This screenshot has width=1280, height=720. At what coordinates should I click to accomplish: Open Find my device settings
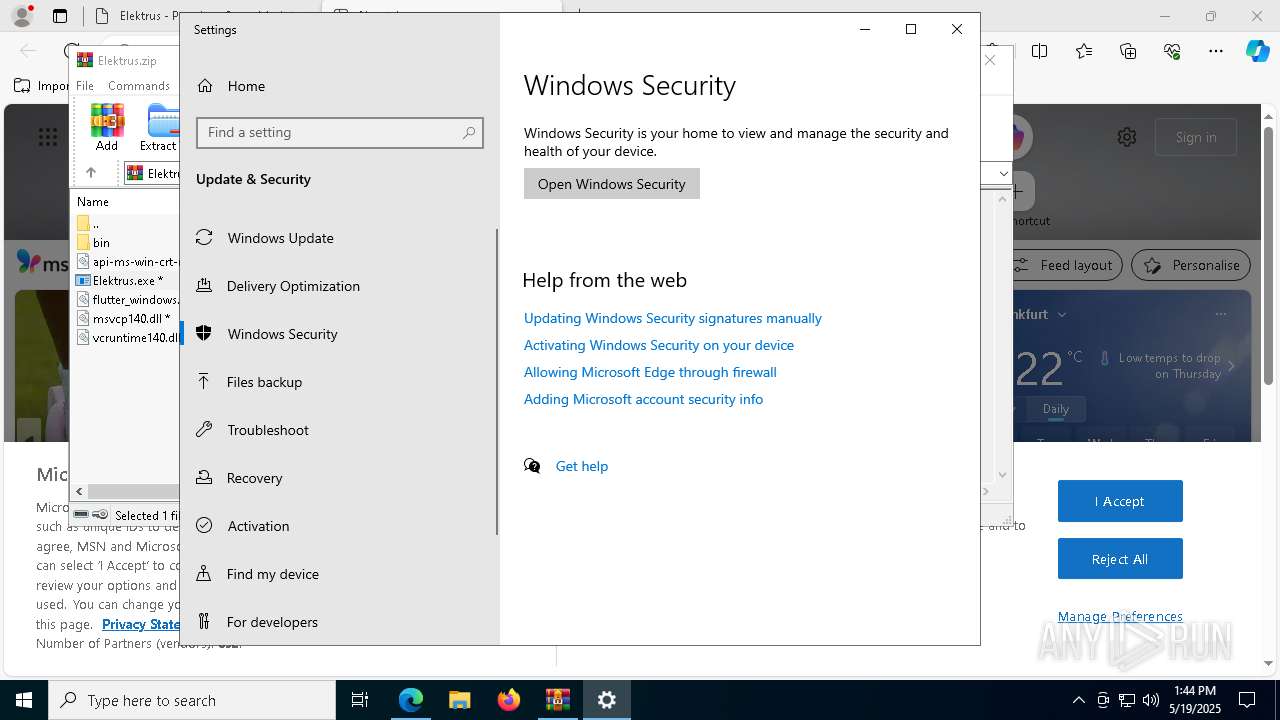coord(340,574)
